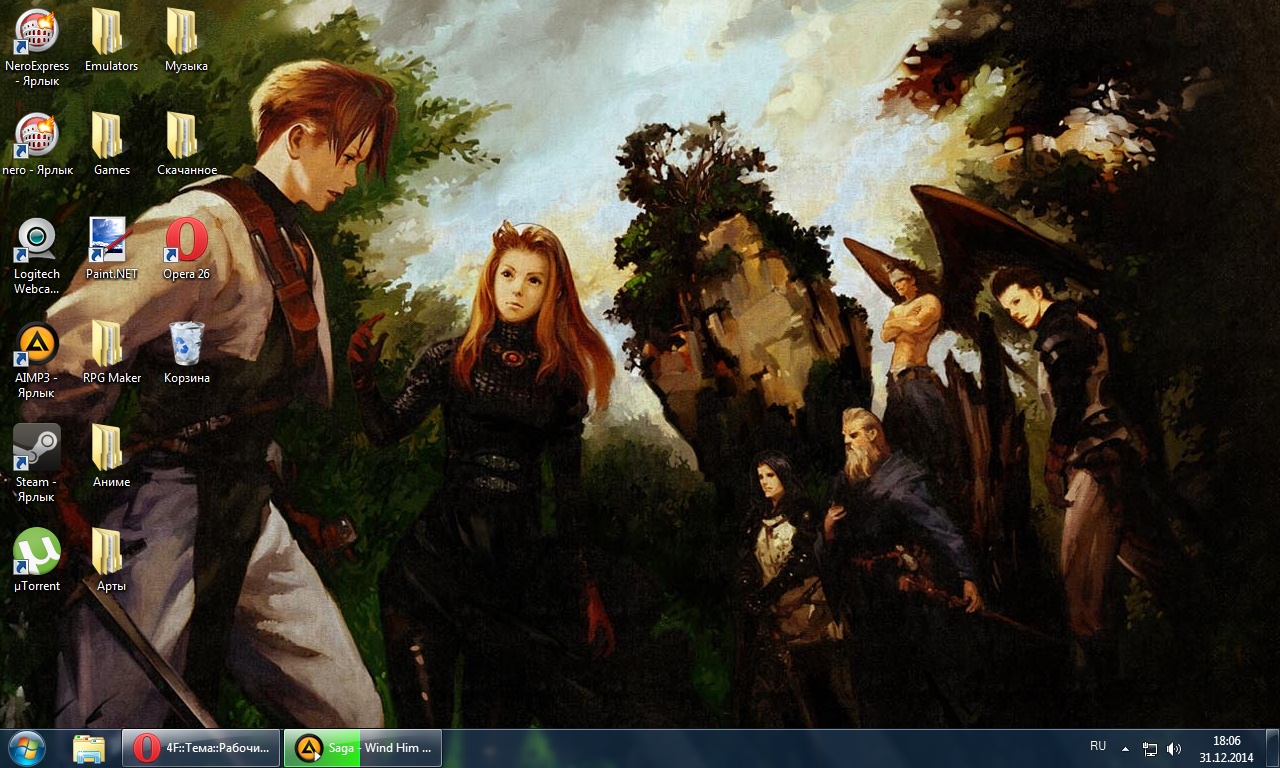Select the NeroExpress shortcut icon
The image size is (1280, 768).
click(x=37, y=31)
